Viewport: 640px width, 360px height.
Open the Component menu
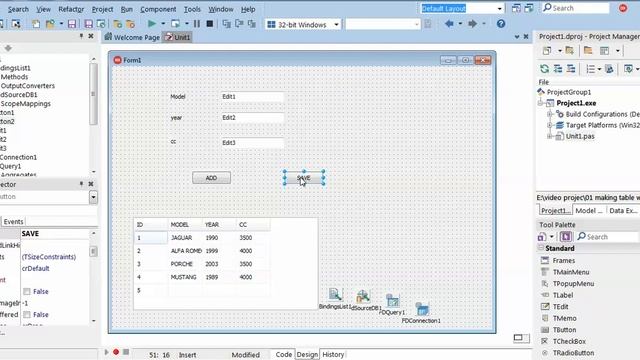point(158,9)
